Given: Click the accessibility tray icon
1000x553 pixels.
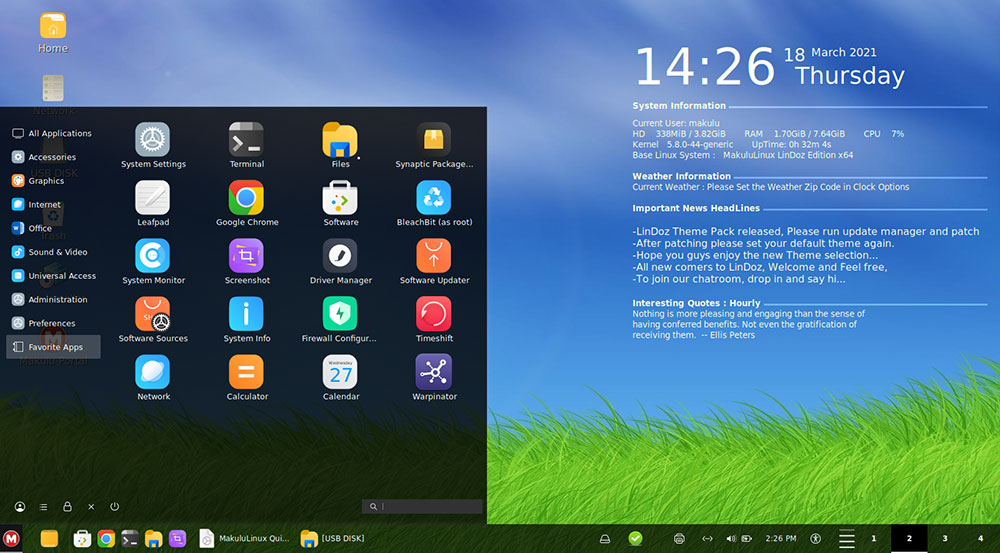Looking at the screenshot, I should click(815, 539).
